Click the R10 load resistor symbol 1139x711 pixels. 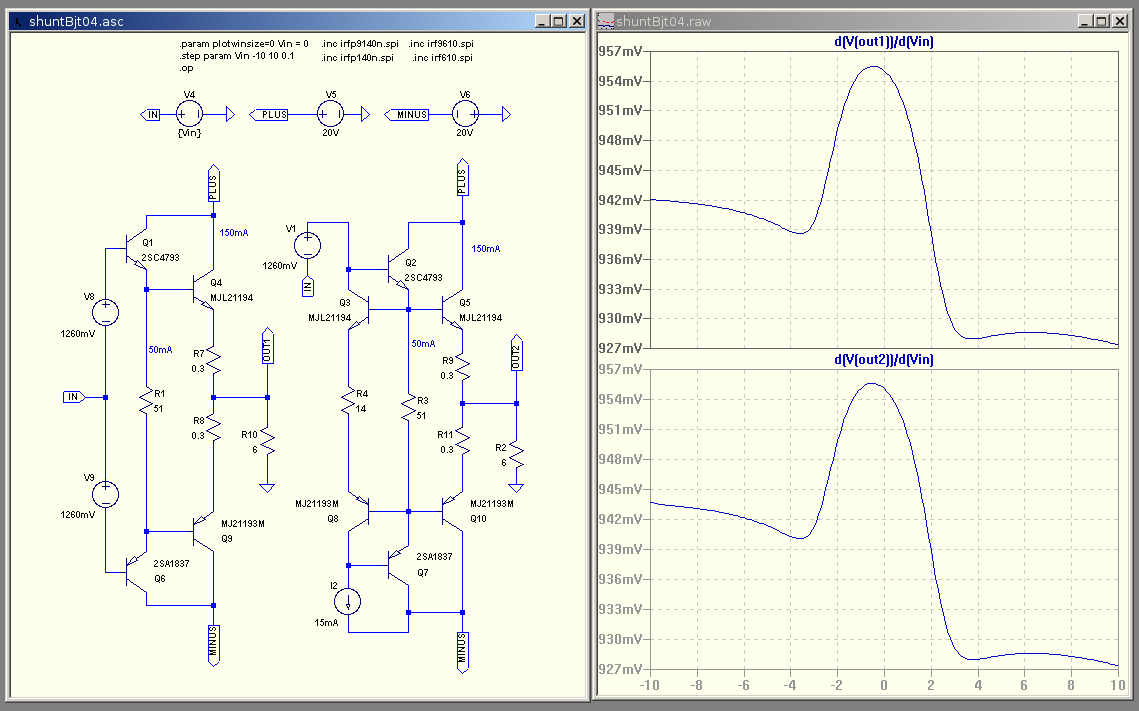pyautogui.click(x=267, y=441)
